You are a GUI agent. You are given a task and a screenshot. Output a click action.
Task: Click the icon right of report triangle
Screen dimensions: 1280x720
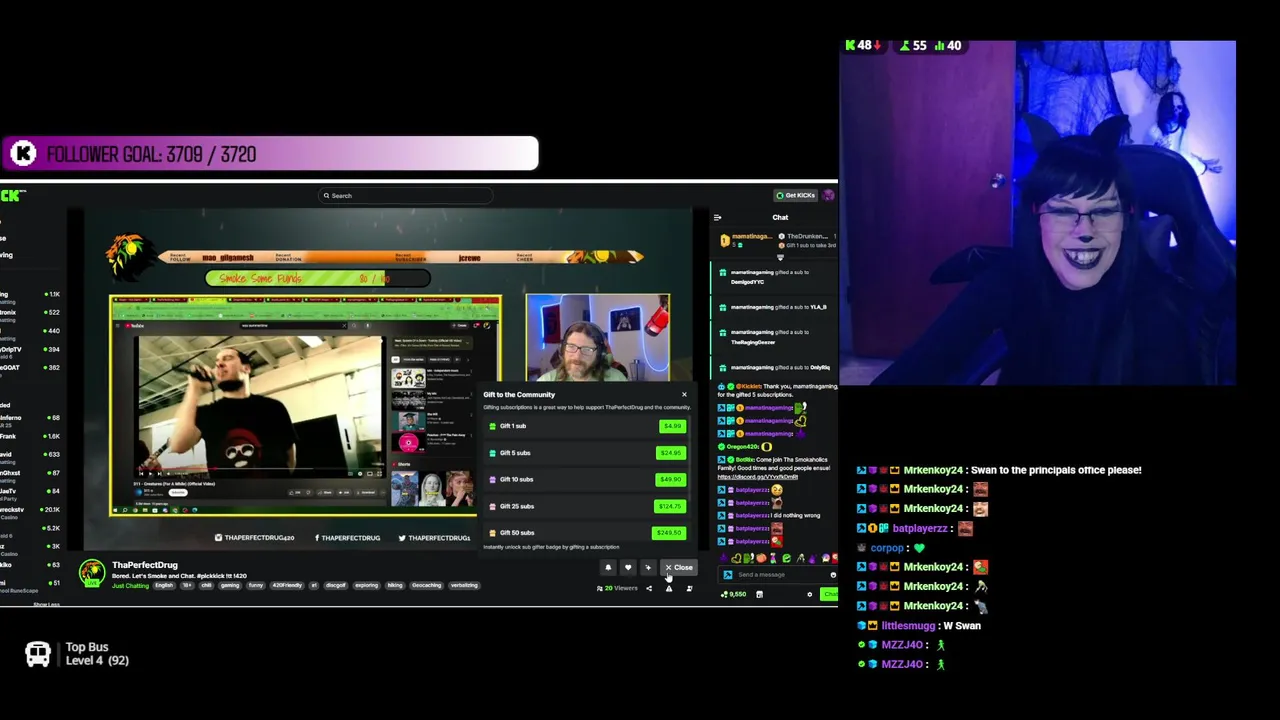point(689,588)
